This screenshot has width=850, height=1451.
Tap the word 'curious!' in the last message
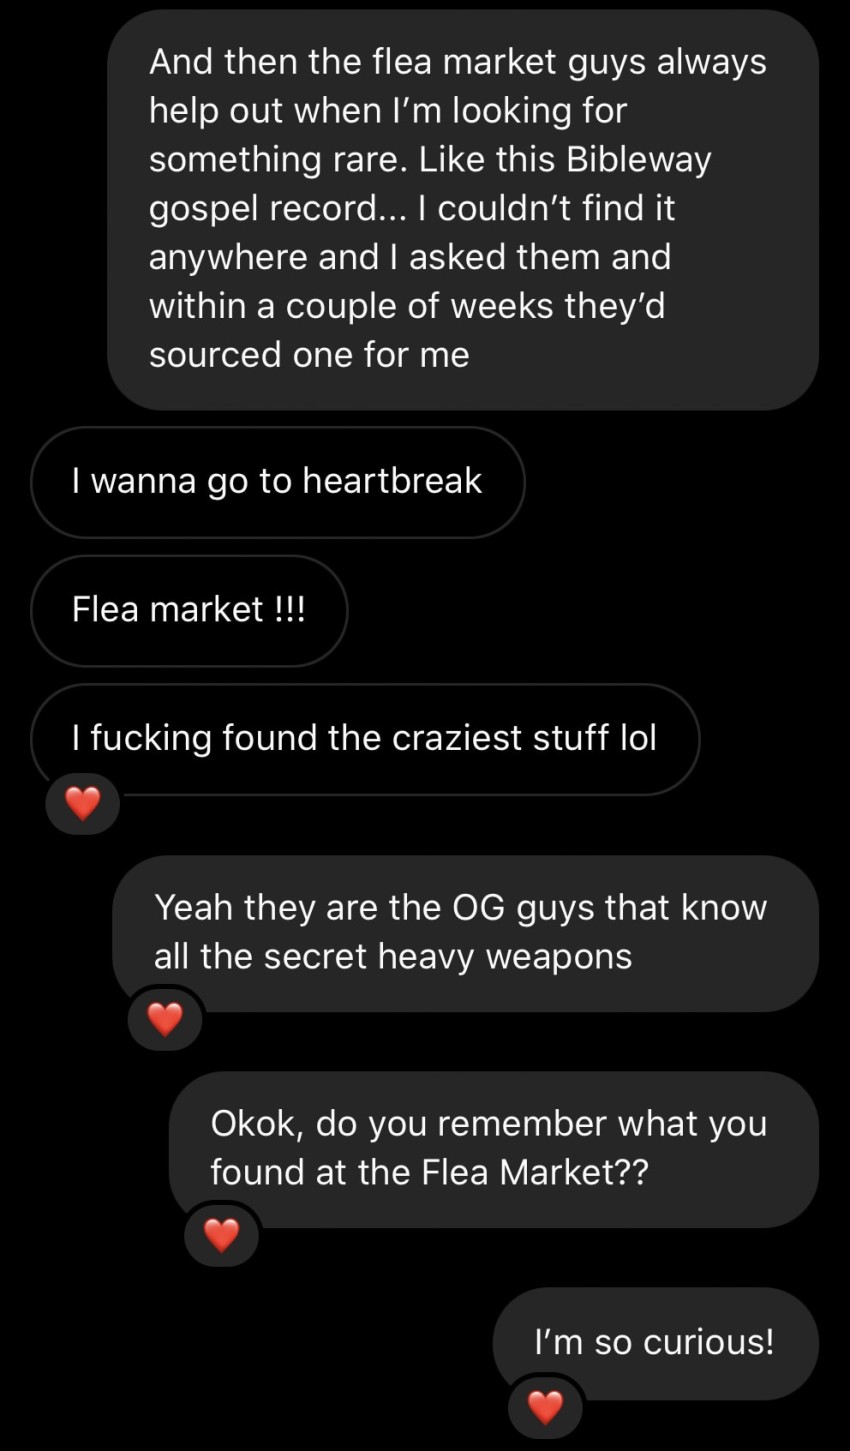(x=709, y=1342)
